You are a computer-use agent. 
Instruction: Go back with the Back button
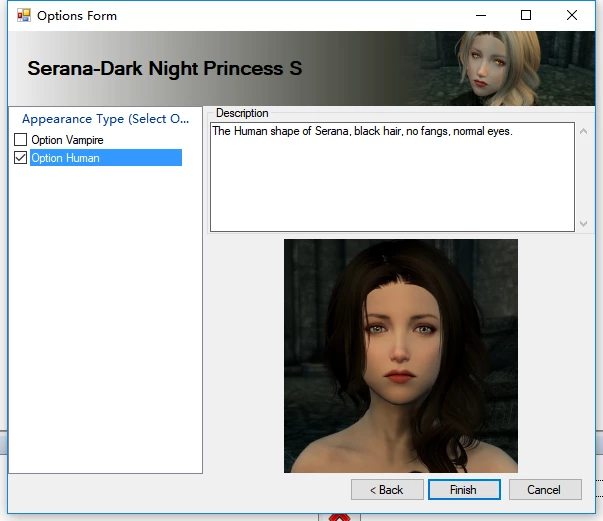[387, 489]
